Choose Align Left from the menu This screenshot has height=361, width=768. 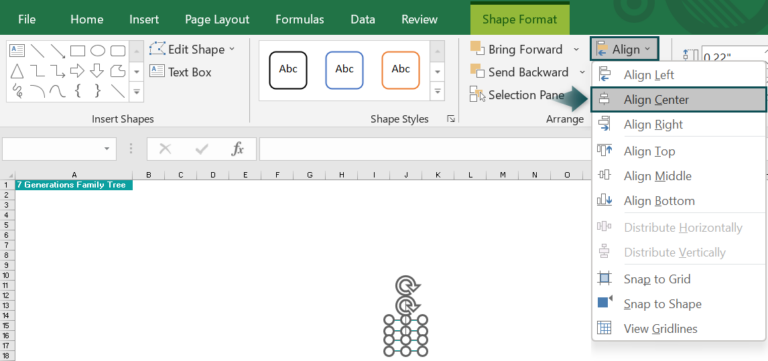pos(678,75)
